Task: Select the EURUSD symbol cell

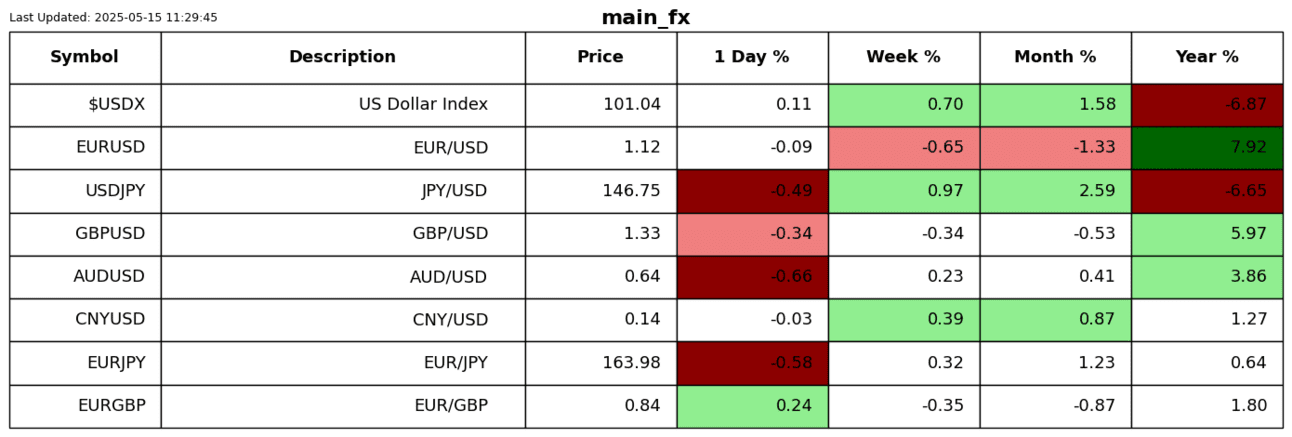Action: (x=85, y=148)
